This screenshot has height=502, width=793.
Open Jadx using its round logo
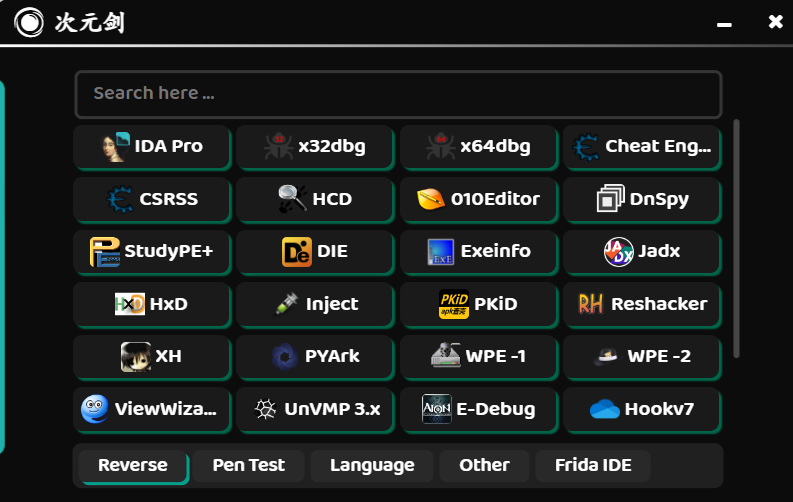(619, 251)
